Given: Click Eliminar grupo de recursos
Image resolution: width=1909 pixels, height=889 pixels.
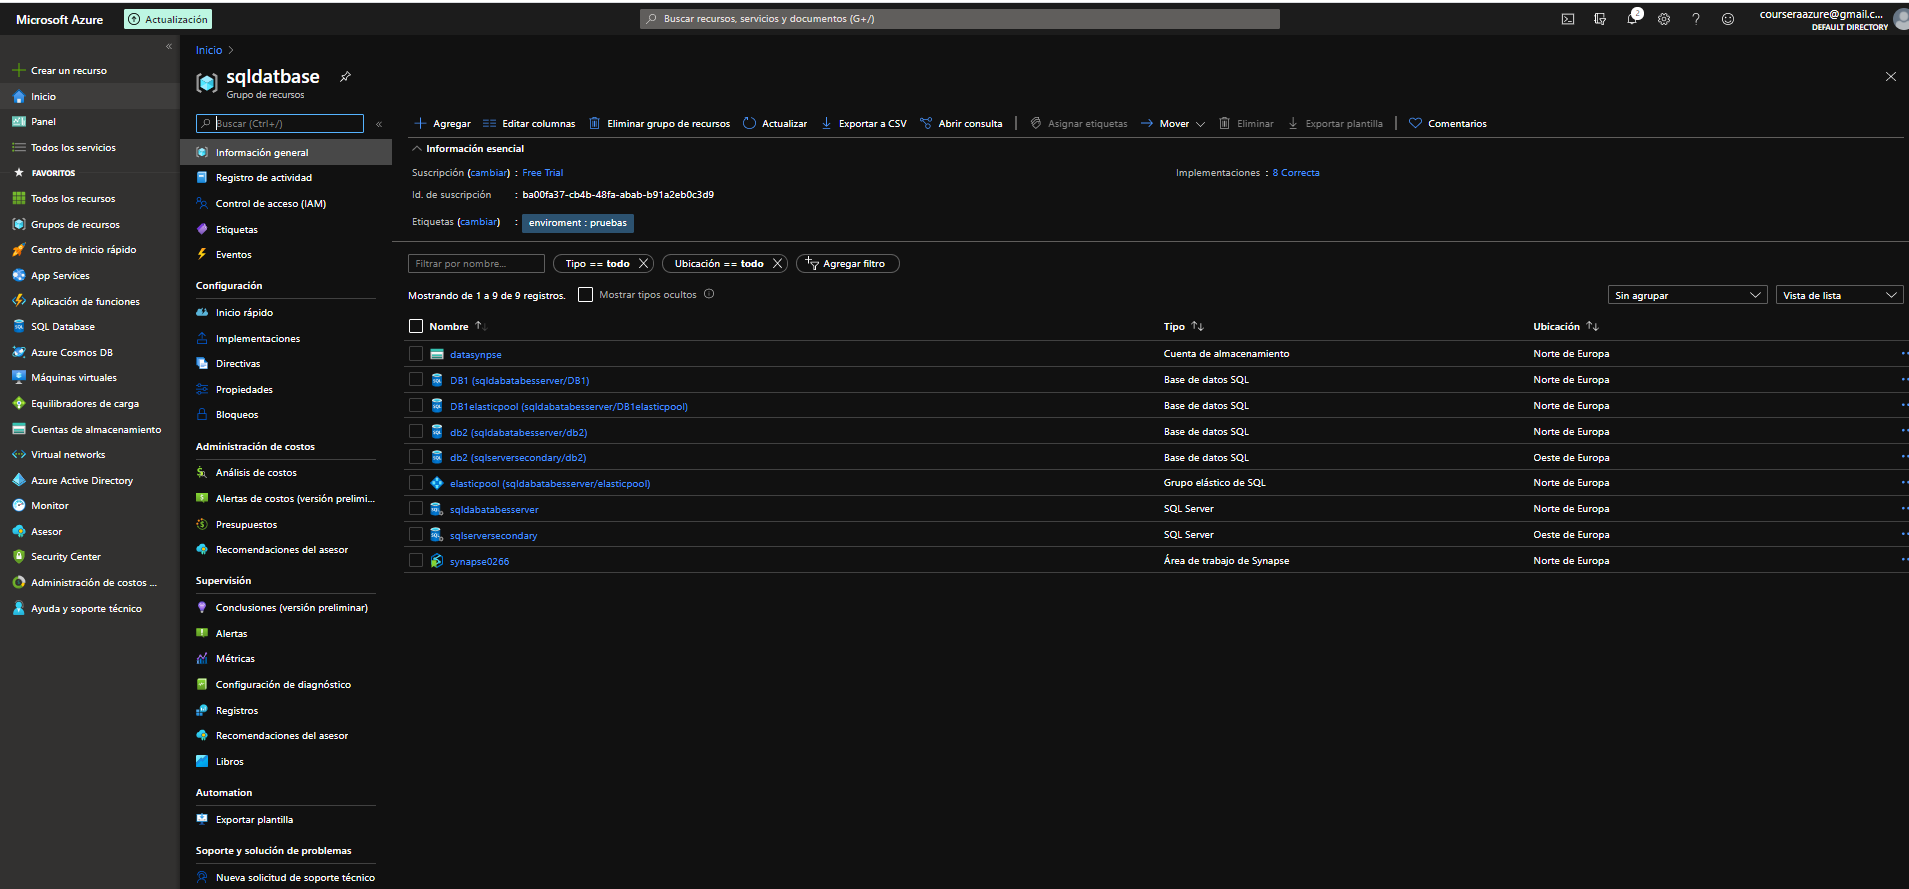Looking at the screenshot, I should (659, 124).
